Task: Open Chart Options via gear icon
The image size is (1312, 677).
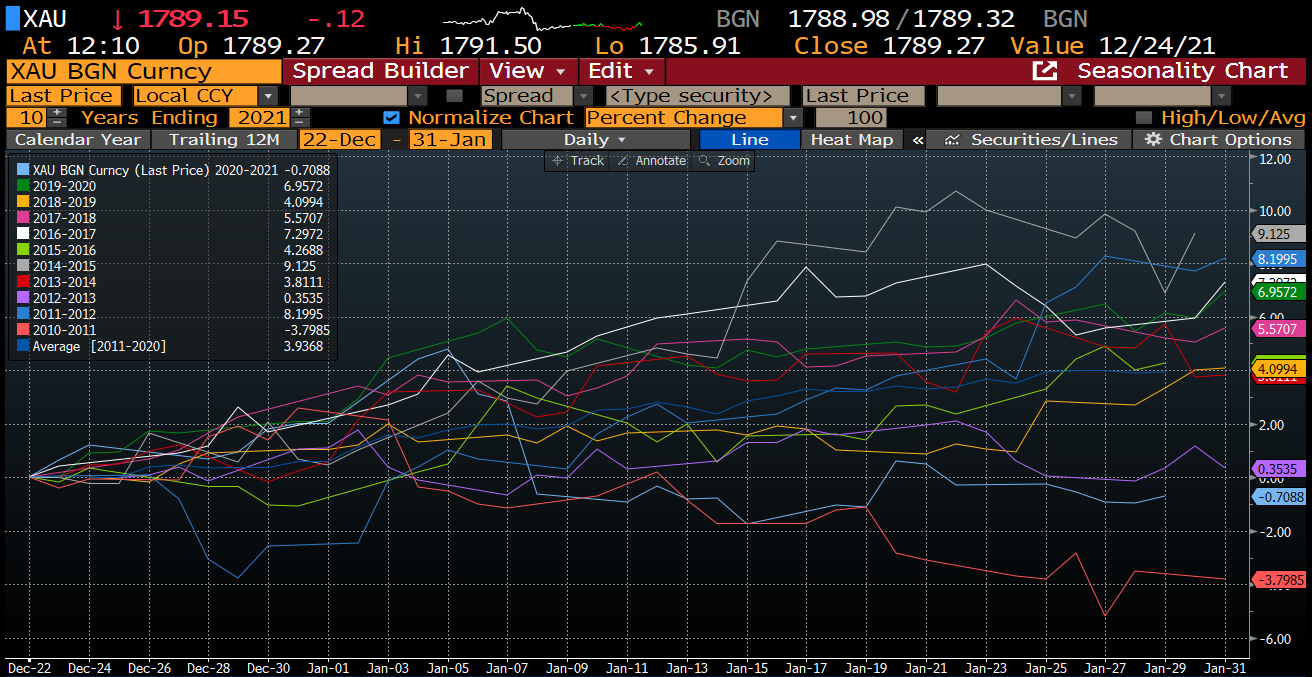Action: (1154, 140)
